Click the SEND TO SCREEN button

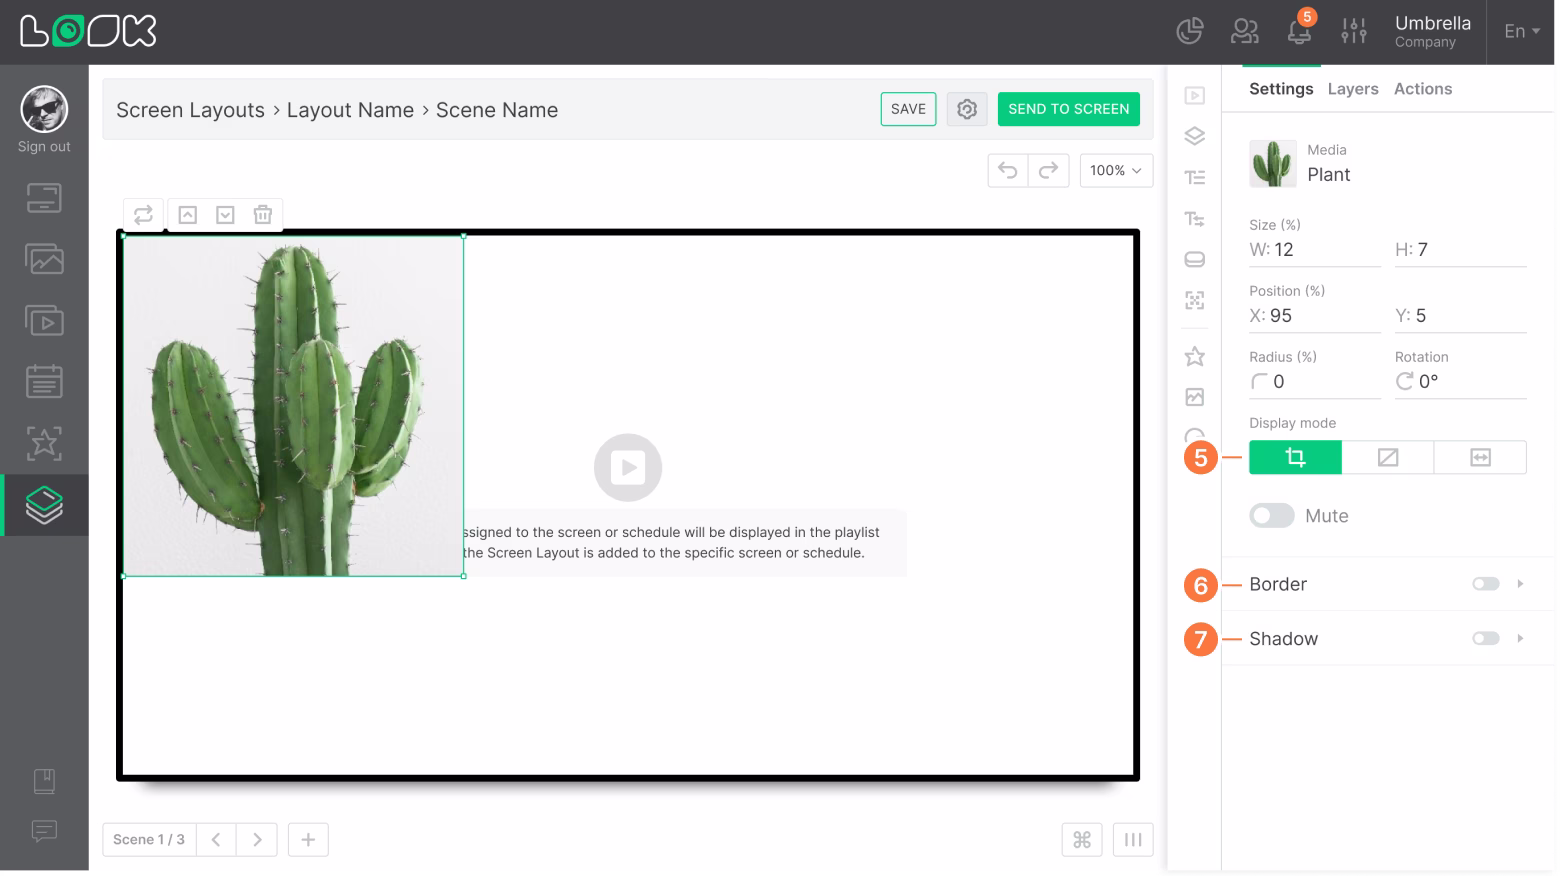1068,109
